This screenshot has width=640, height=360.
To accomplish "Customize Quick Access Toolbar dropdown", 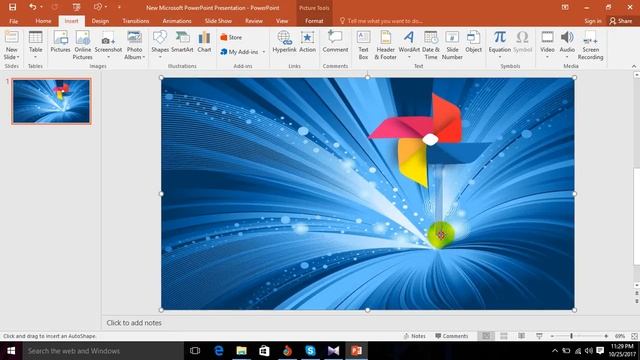I will pyautogui.click(x=119, y=7).
